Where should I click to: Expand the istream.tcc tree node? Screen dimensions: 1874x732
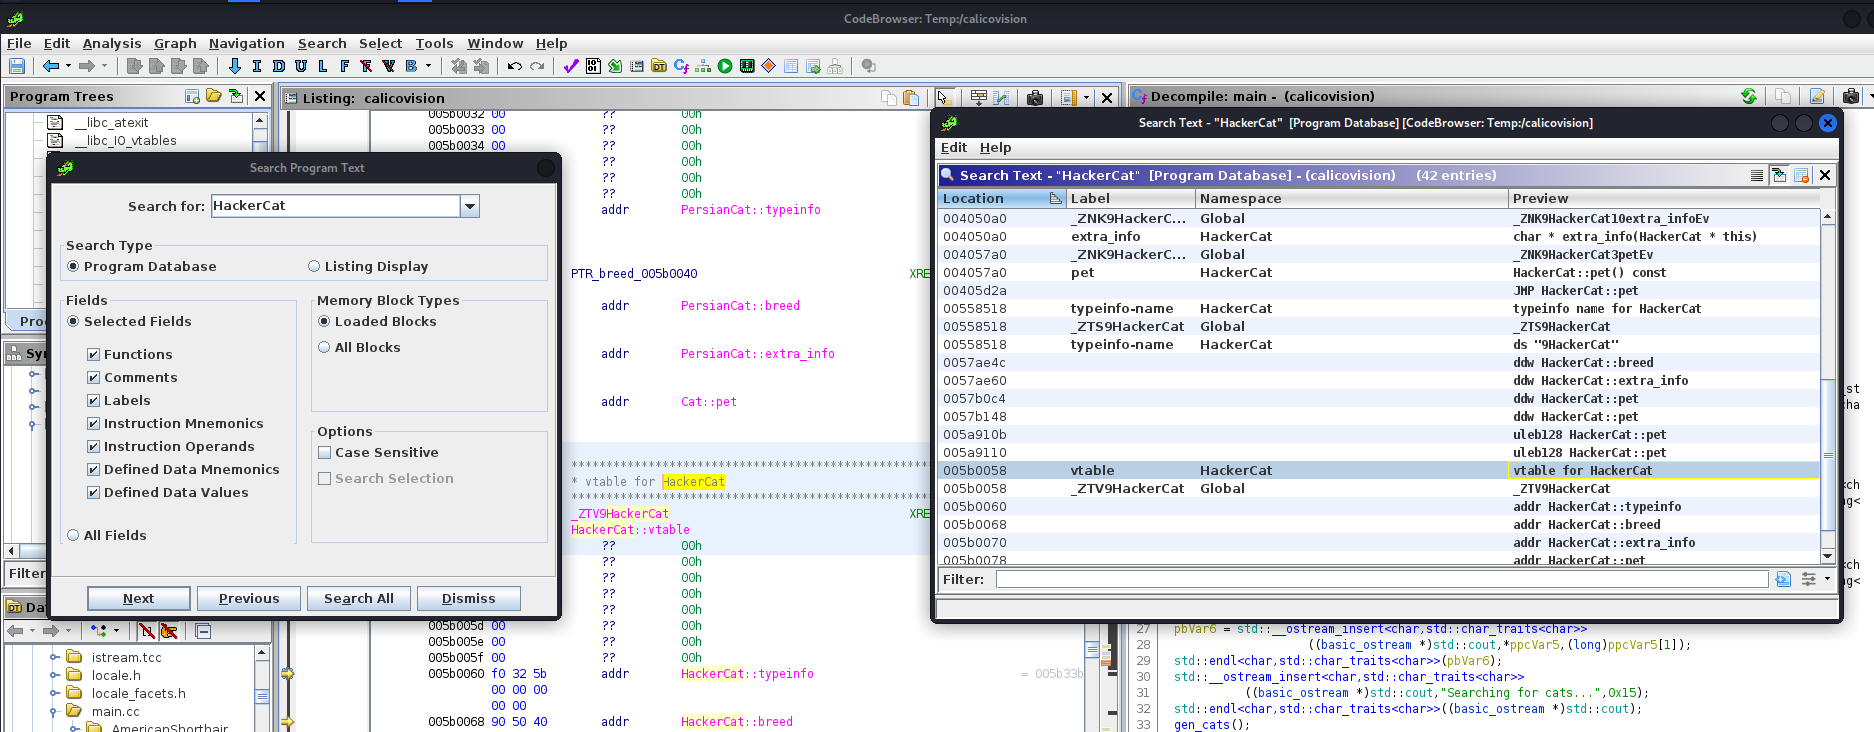click(x=54, y=657)
